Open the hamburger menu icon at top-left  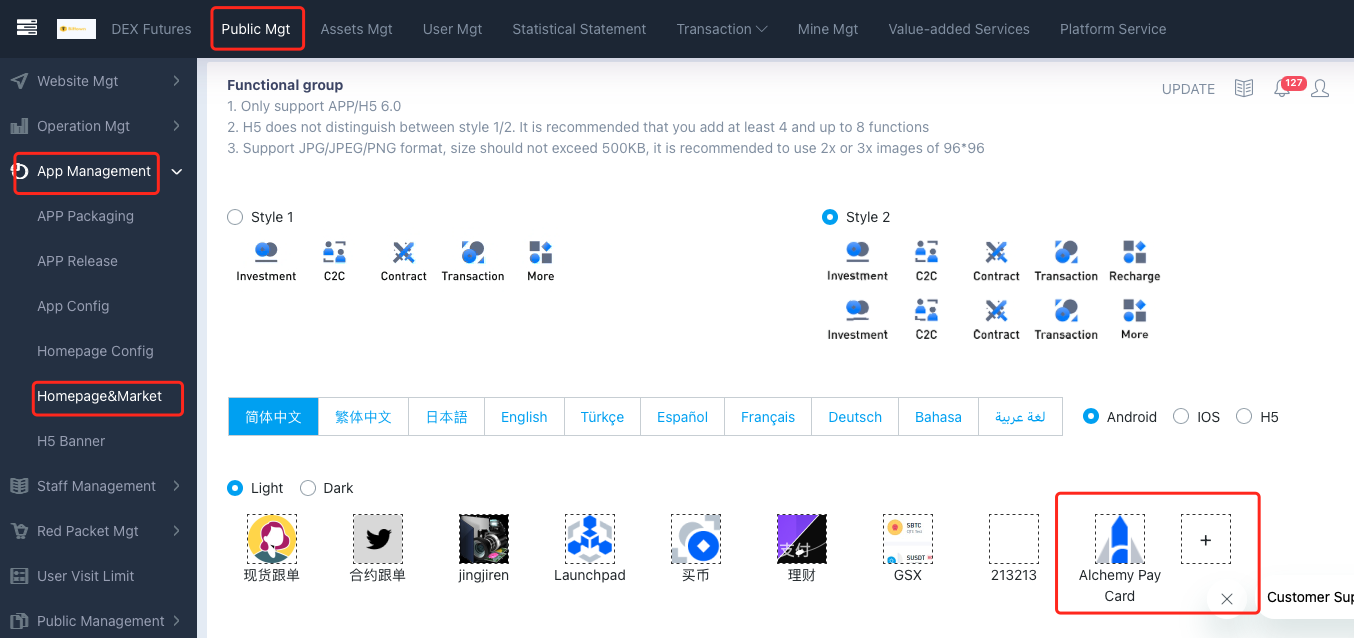tap(27, 28)
